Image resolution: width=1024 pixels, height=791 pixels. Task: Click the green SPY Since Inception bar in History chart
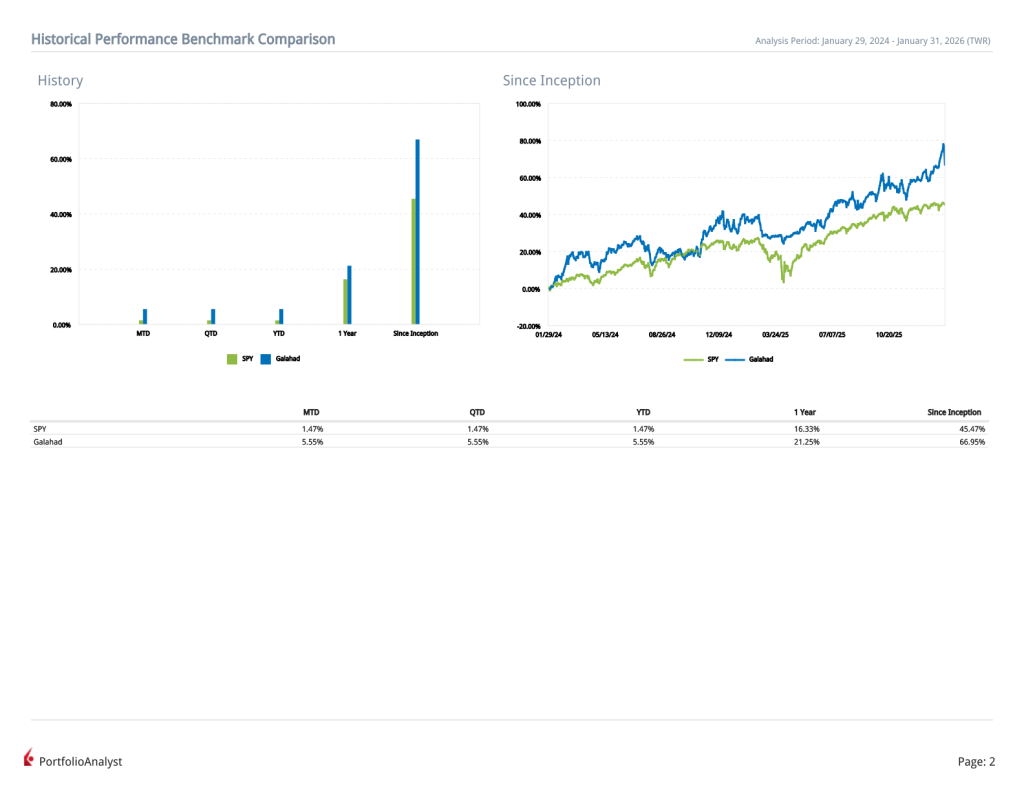point(413,261)
